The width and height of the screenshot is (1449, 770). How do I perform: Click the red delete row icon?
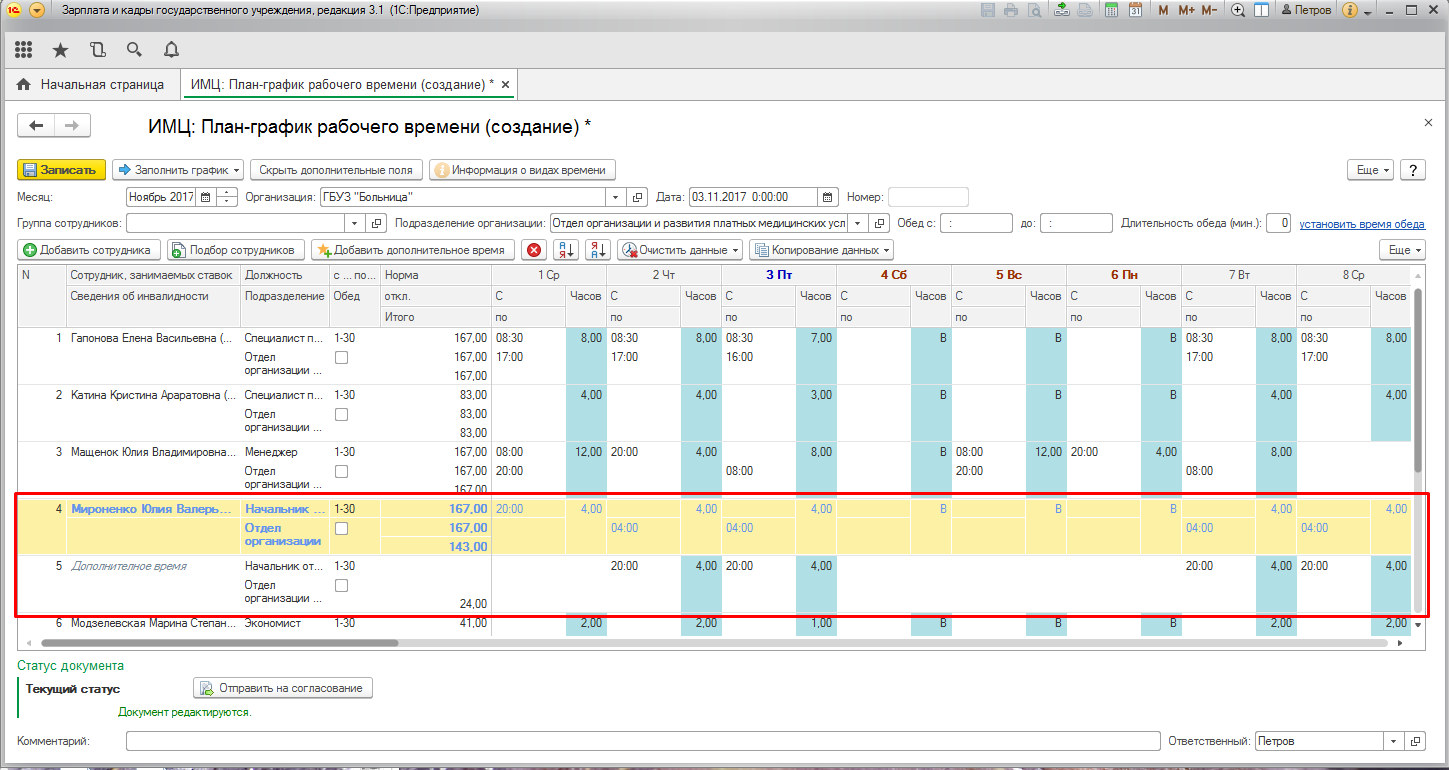point(534,250)
